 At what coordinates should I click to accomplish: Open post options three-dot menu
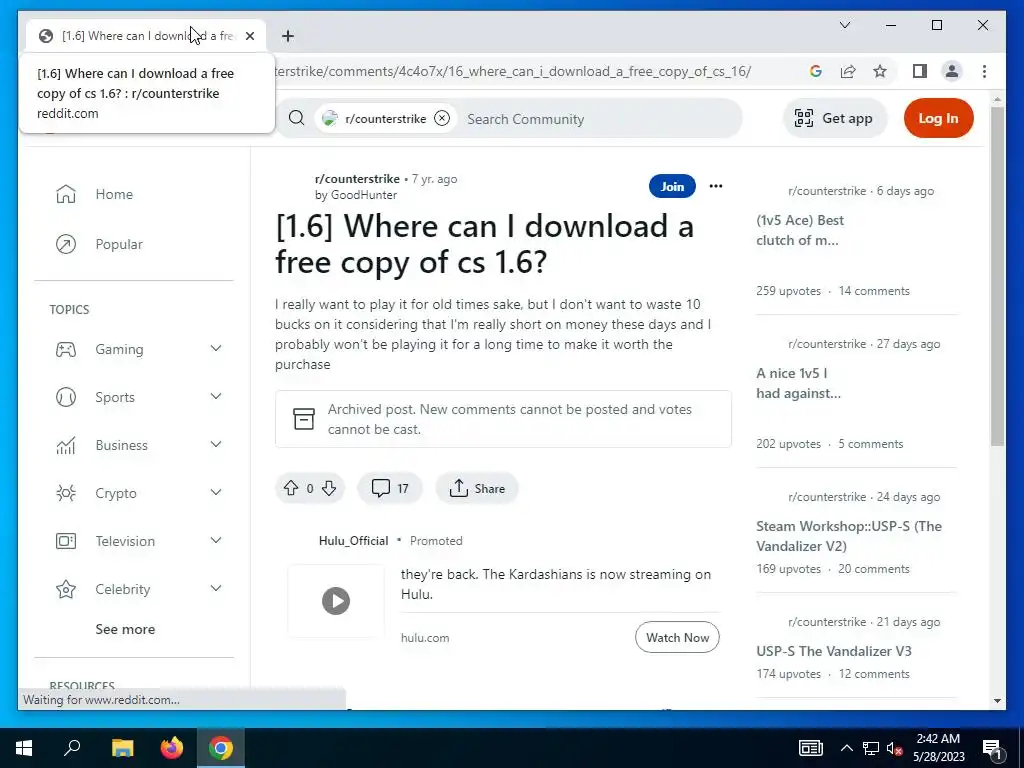click(x=716, y=186)
